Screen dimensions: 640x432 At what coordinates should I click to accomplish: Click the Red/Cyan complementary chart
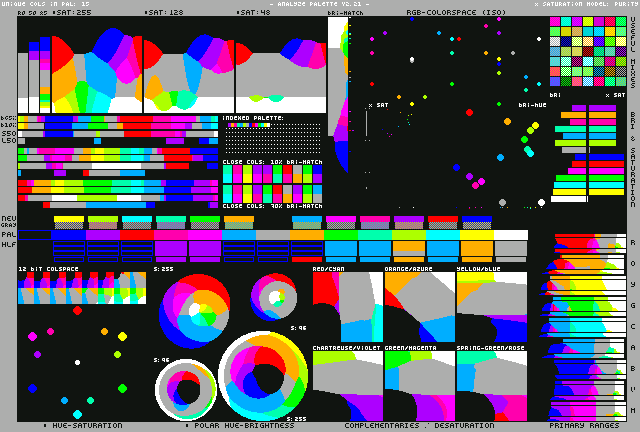[x=347, y=307]
